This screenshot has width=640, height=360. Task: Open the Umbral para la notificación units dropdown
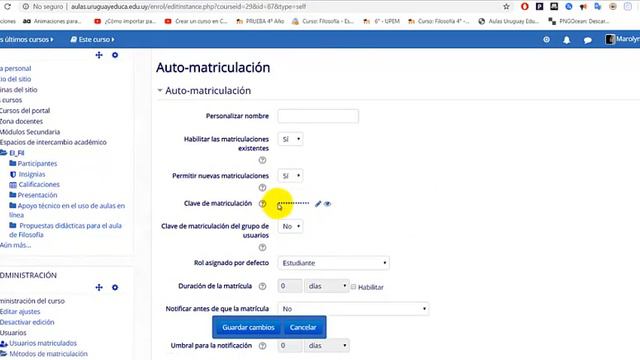[327, 345]
